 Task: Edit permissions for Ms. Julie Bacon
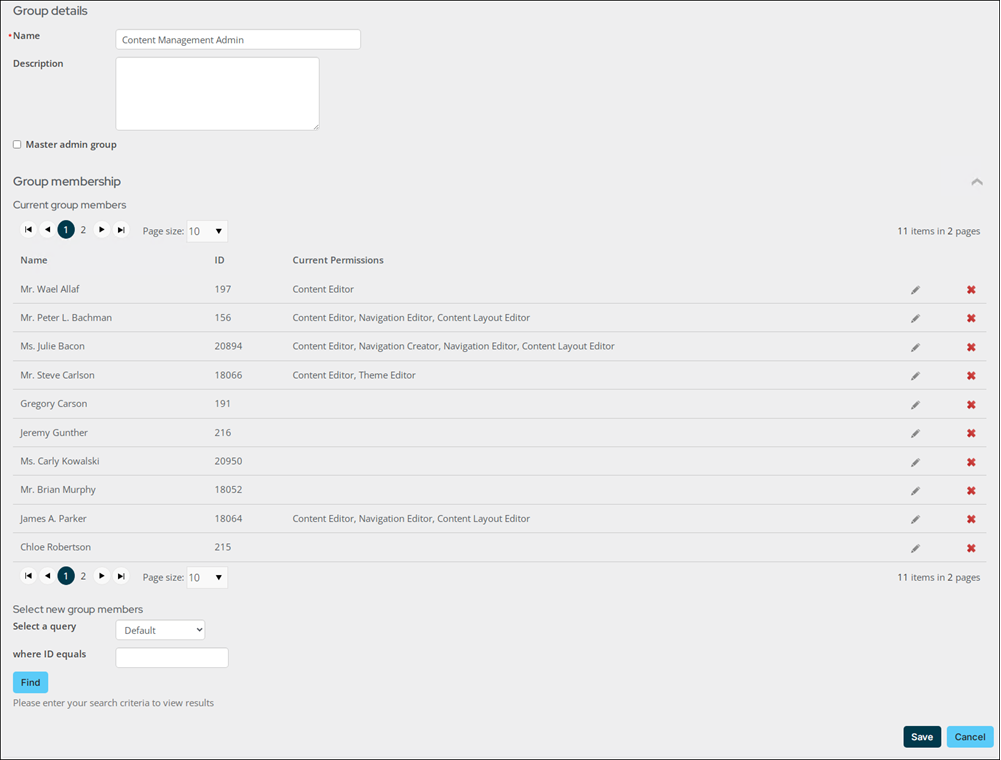point(915,347)
